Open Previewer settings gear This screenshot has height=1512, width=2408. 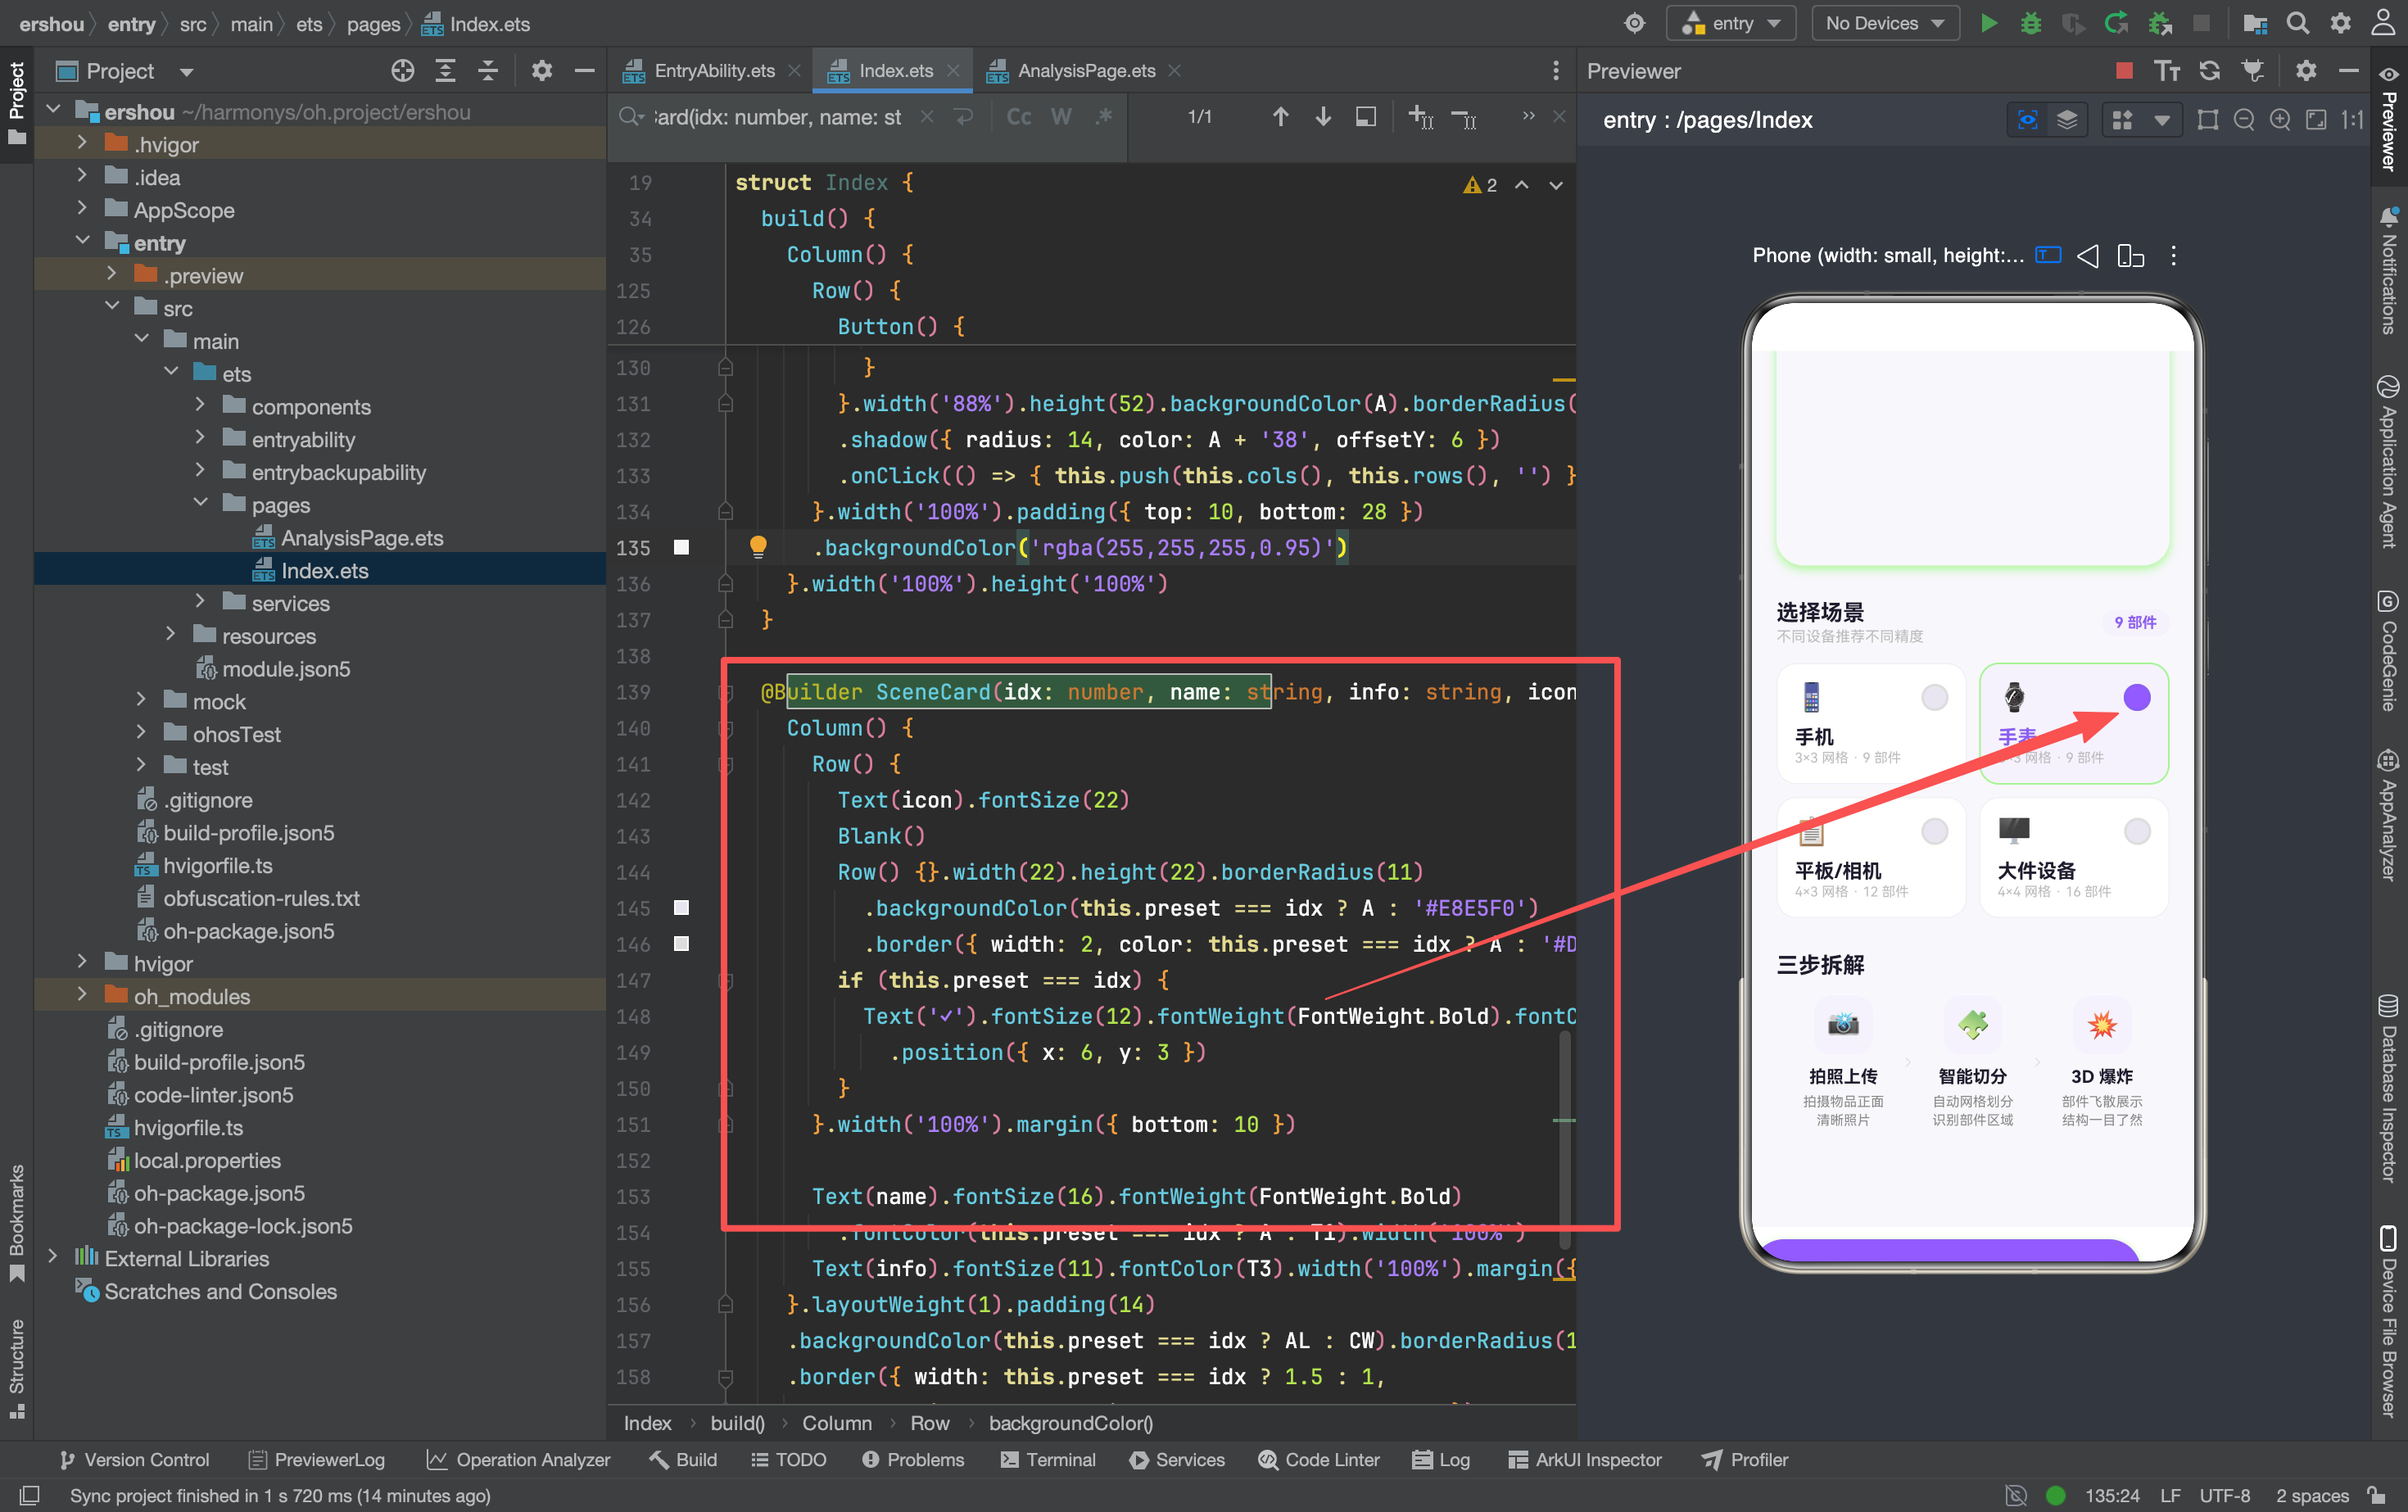(x=2306, y=70)
